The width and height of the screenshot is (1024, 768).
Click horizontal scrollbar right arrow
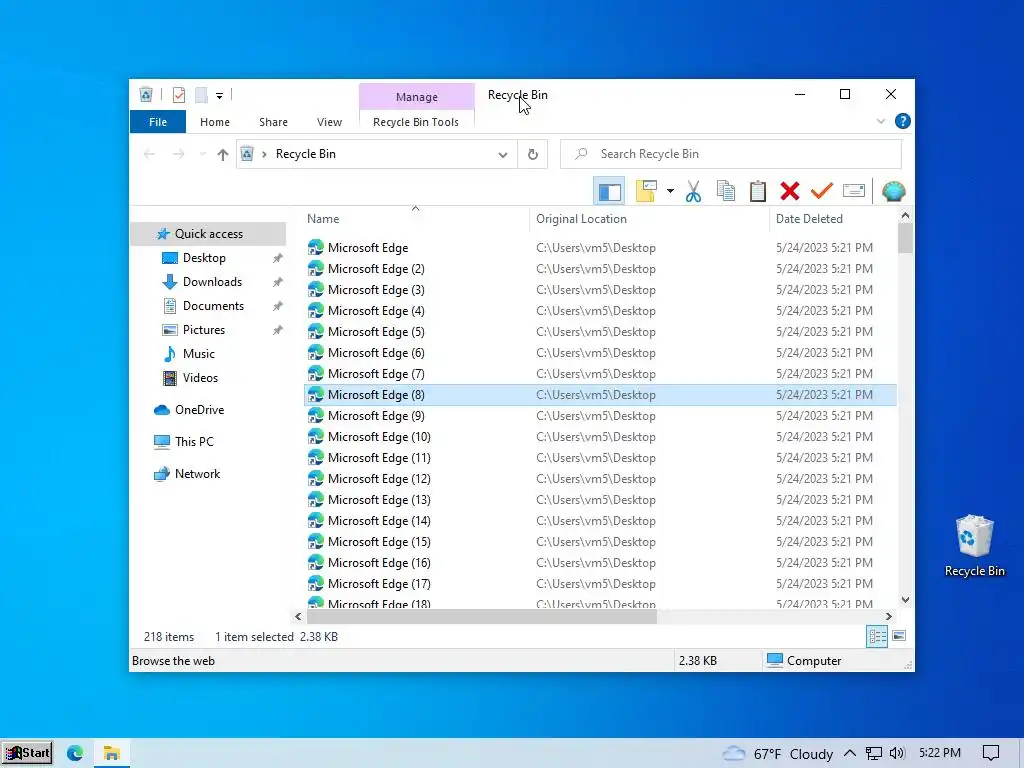pos(889,616)
